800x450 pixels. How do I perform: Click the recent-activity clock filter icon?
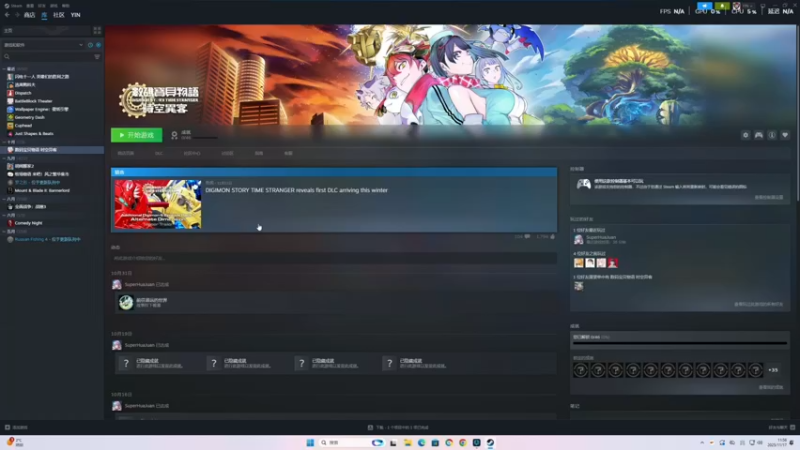click(x=90, y=45)
